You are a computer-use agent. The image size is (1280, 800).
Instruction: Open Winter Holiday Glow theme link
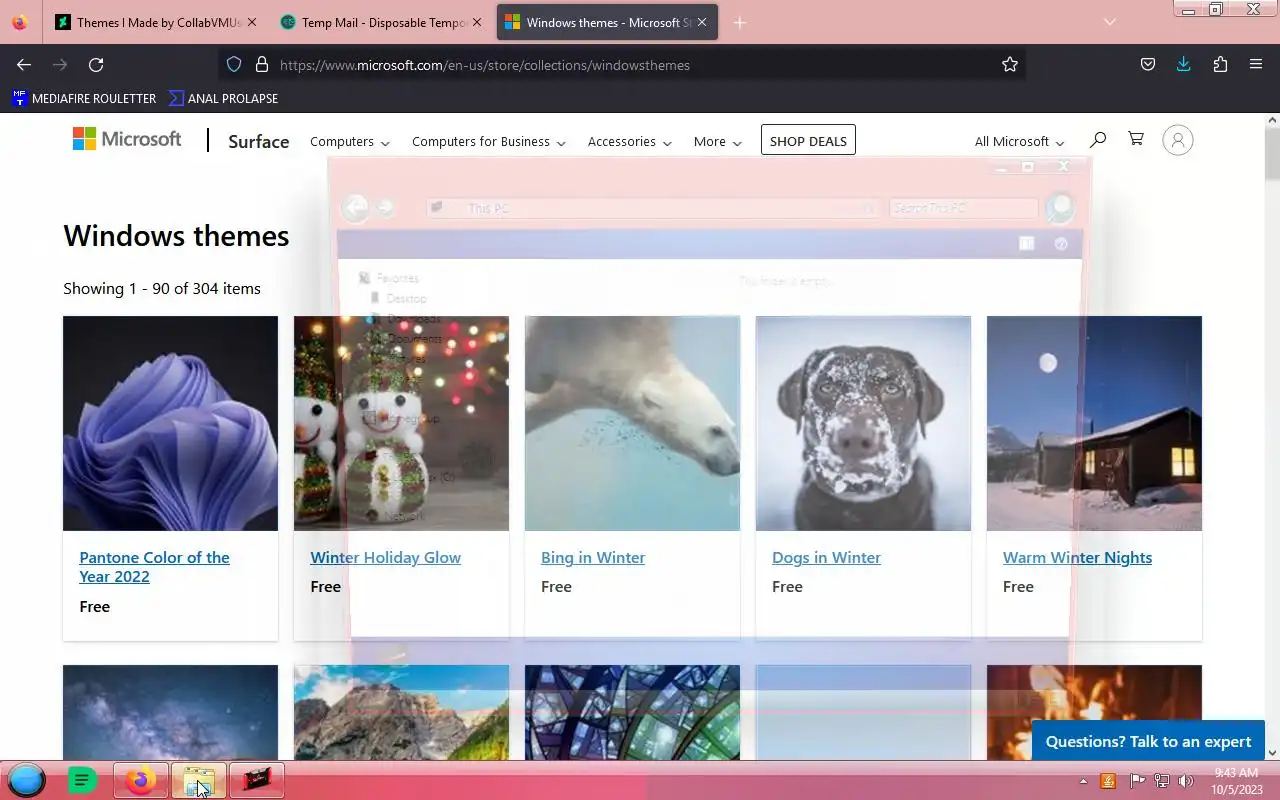click(385, 558)
